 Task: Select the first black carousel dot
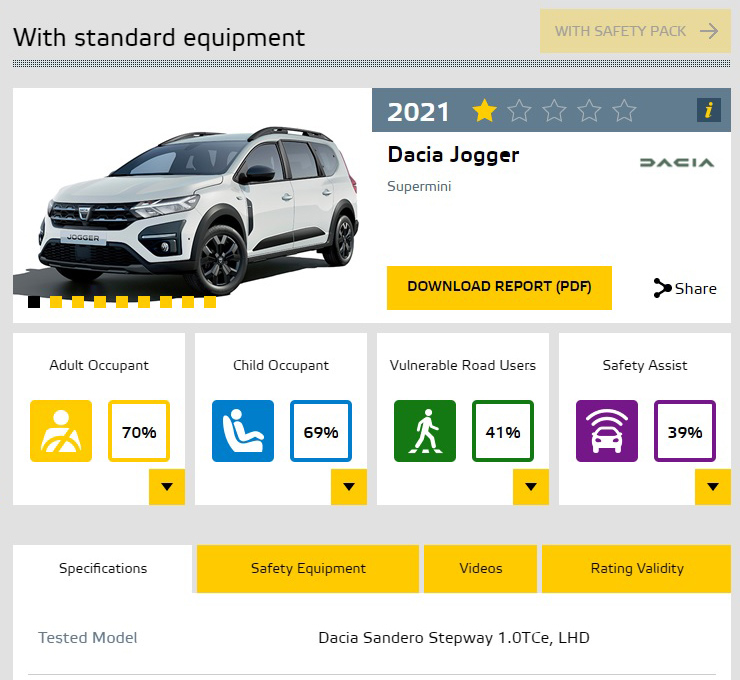click(34, 302)
